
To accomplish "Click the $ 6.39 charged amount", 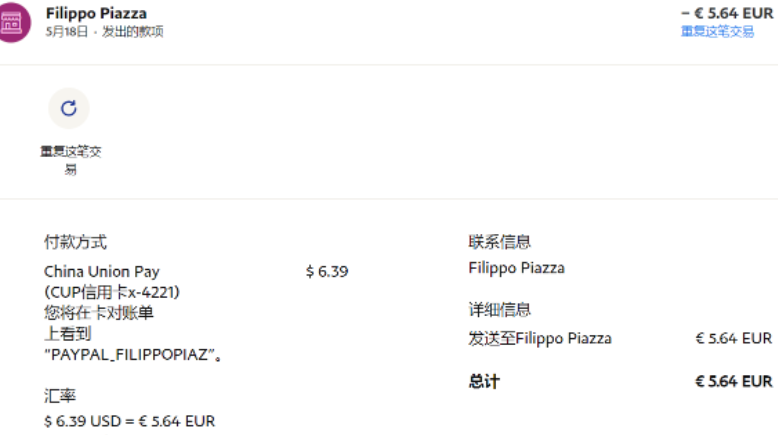I will point(327,271).
